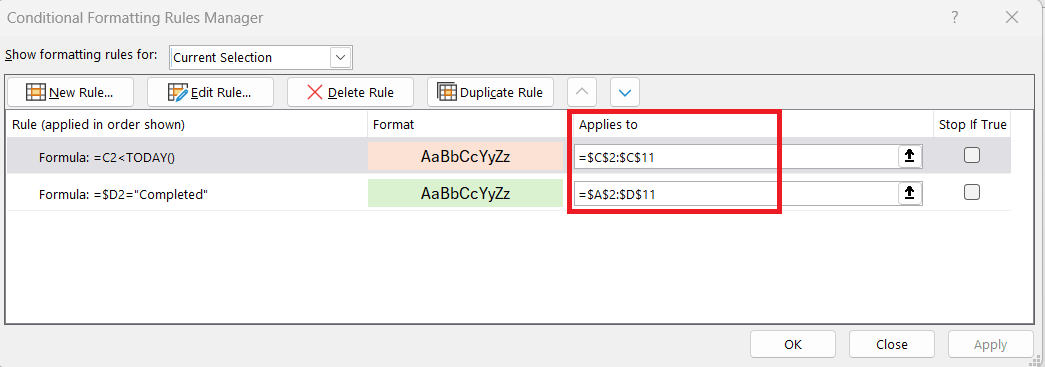1045x367 pixels.
Task: Click the orange format preview swatch
Action: coord(465,156)
